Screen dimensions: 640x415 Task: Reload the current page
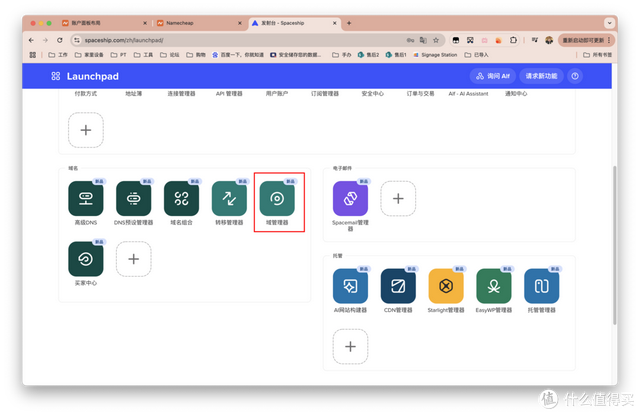60,40
